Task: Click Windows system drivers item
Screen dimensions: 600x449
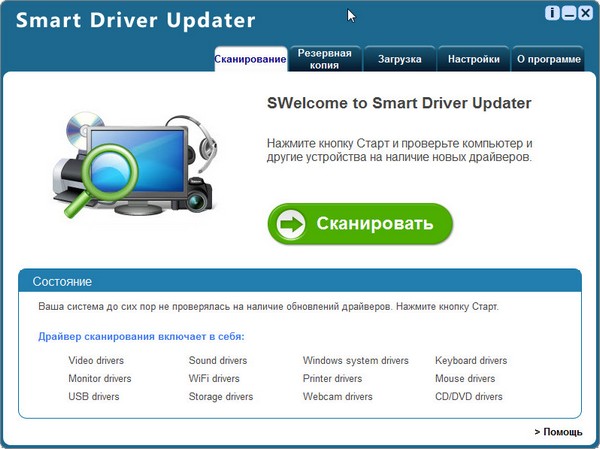Action: coord(355,360)
